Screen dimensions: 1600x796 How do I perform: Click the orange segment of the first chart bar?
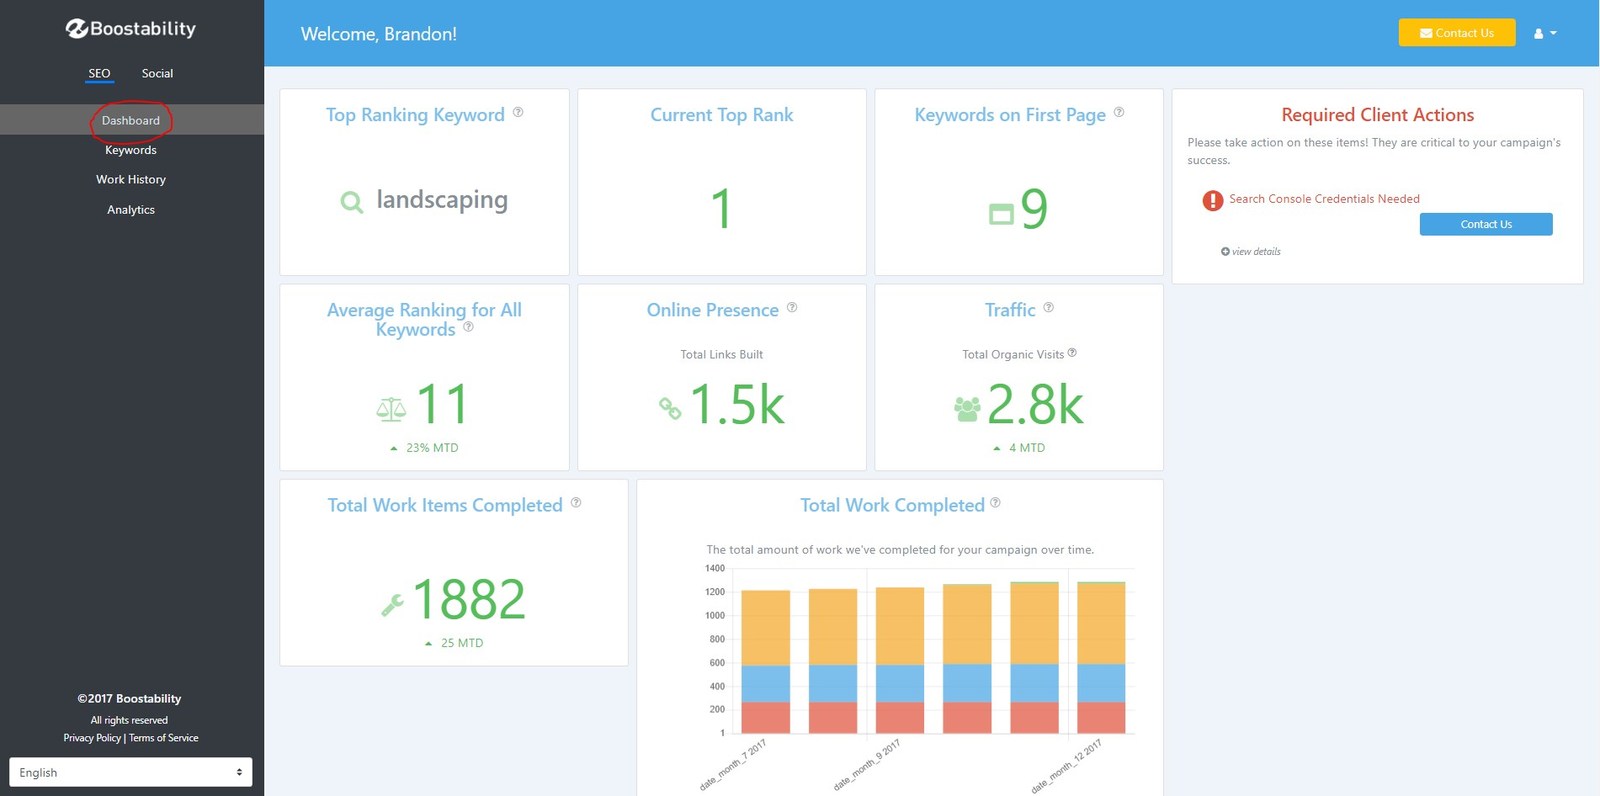766,628
